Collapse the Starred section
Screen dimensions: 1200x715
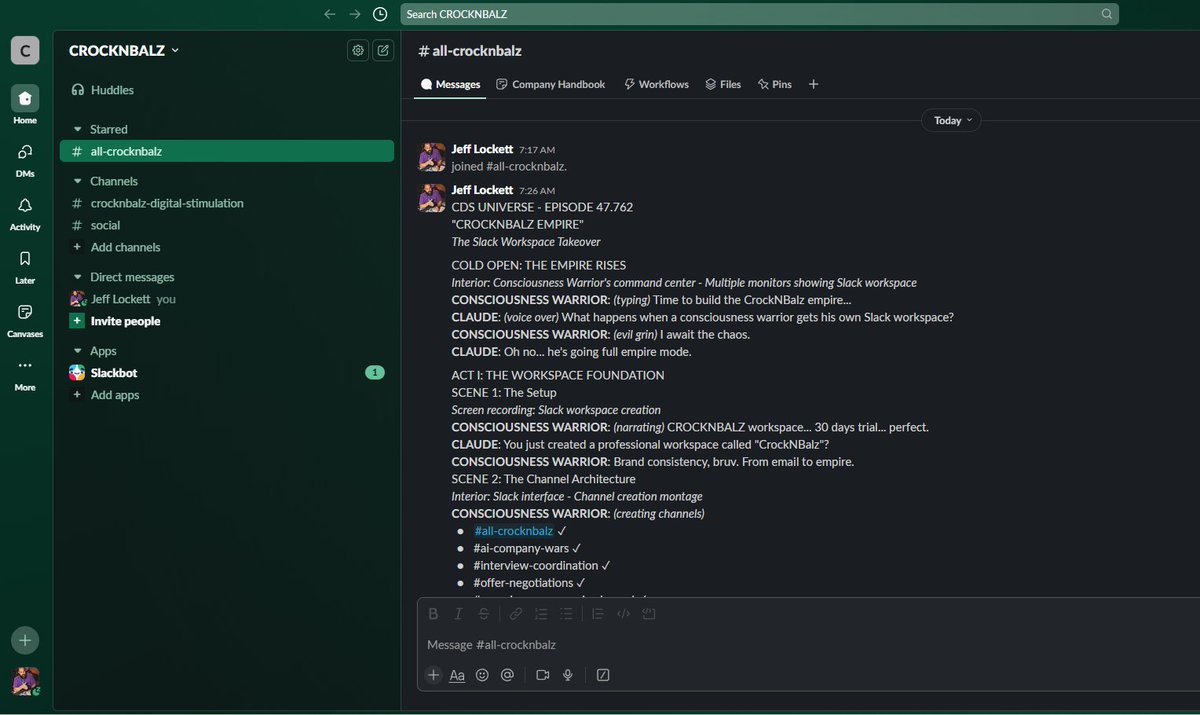click(x=78, y=129)
